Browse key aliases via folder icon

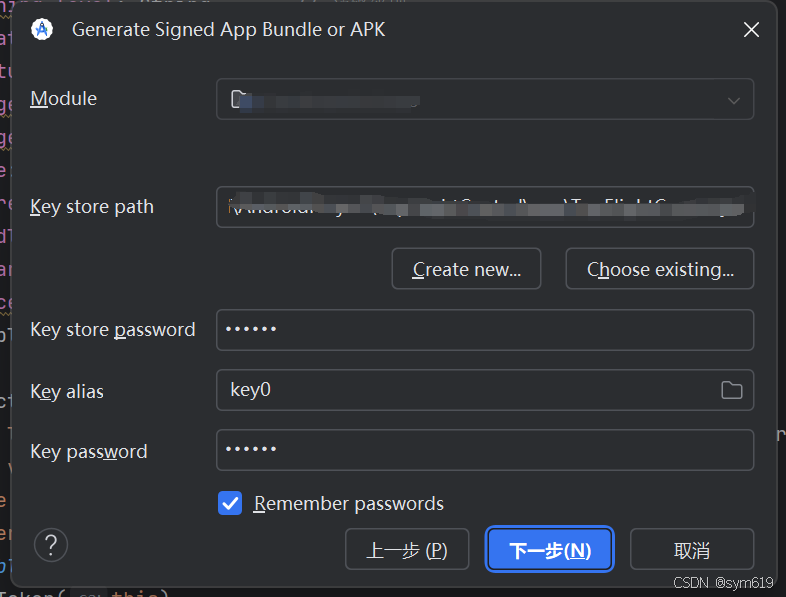[x=731, y=390]
